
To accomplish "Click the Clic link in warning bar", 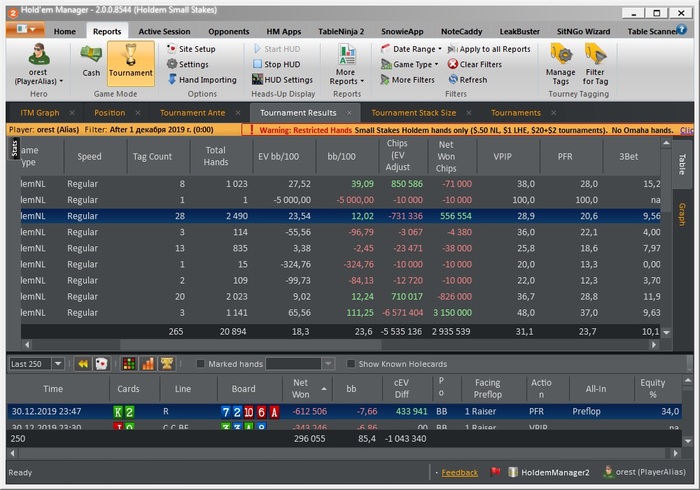I will [x=687, y=130].
